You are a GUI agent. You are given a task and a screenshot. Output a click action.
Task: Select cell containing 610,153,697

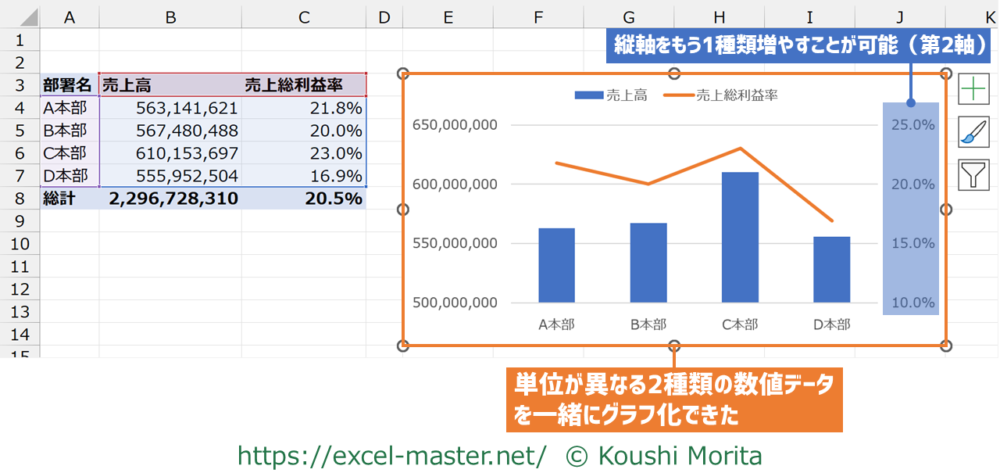[x=170, y=153]
